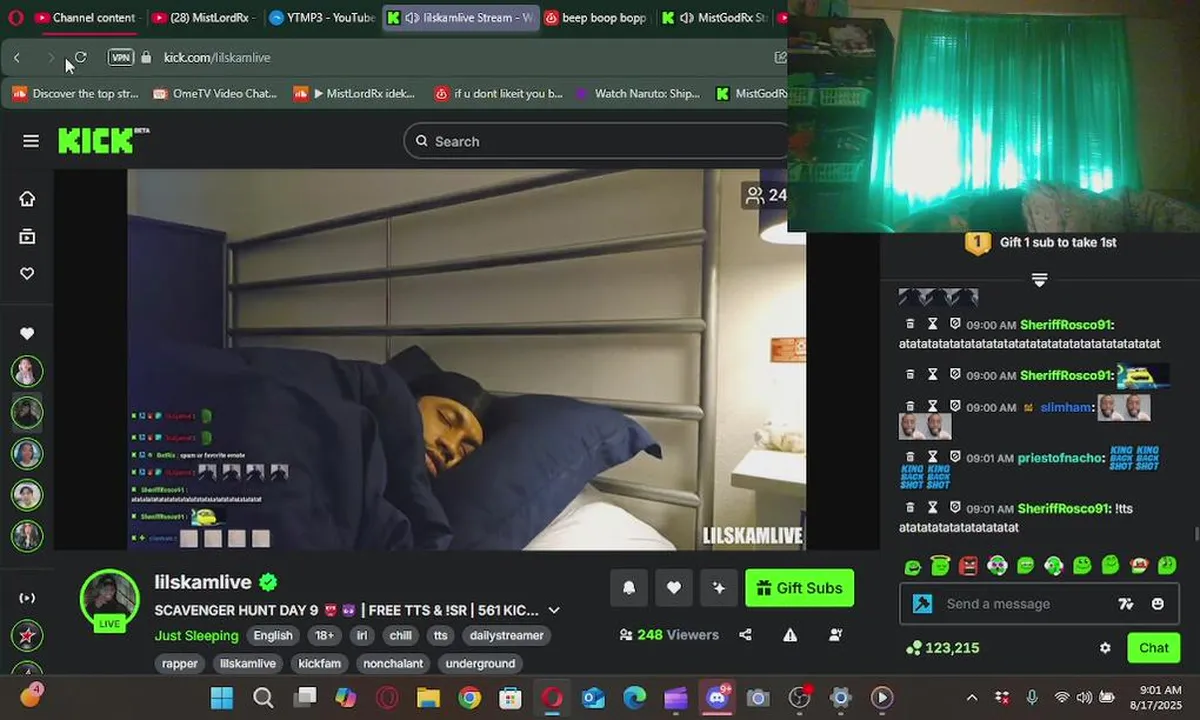This screenshot has width=1200, height=720.
Task: Reload the page in browser
Action: click(x=81, y=58)
